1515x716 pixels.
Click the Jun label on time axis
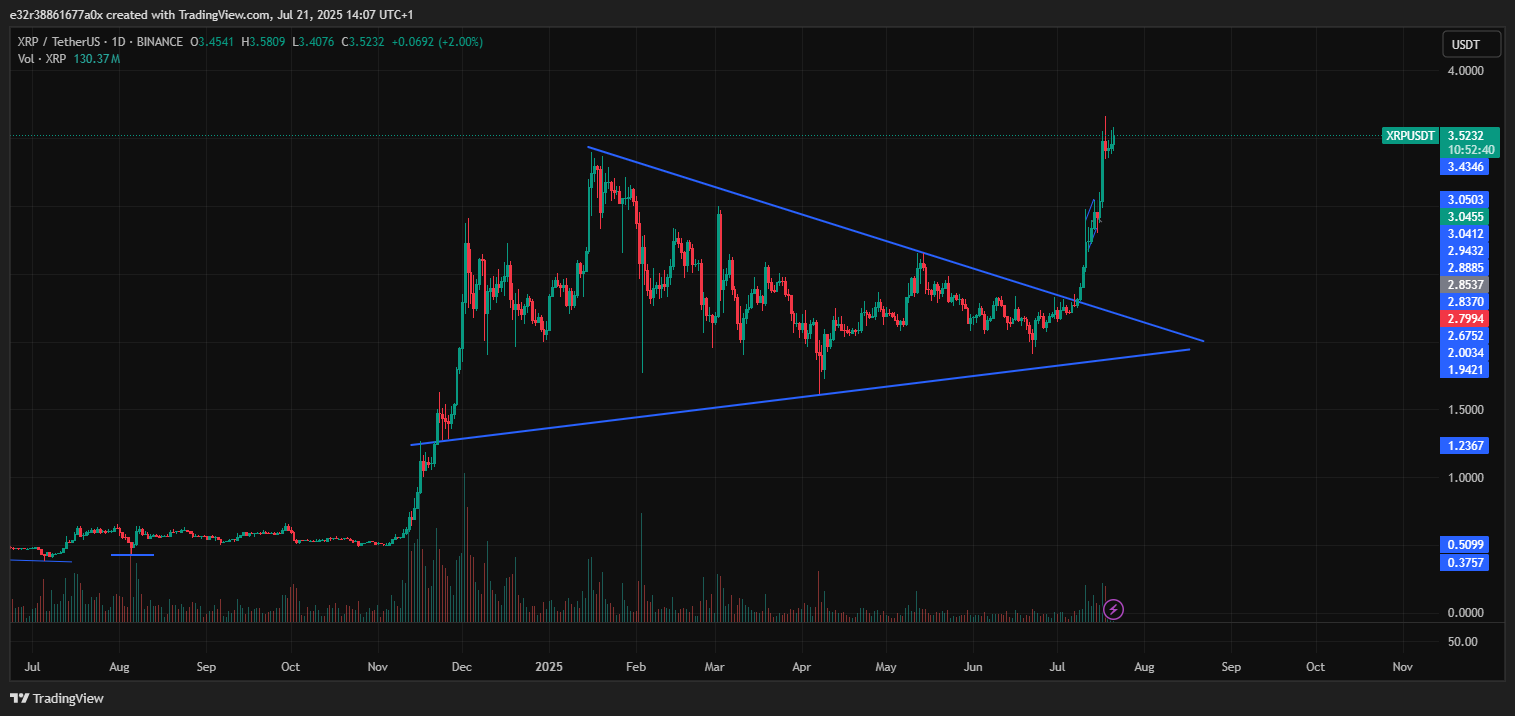[972, 666]
